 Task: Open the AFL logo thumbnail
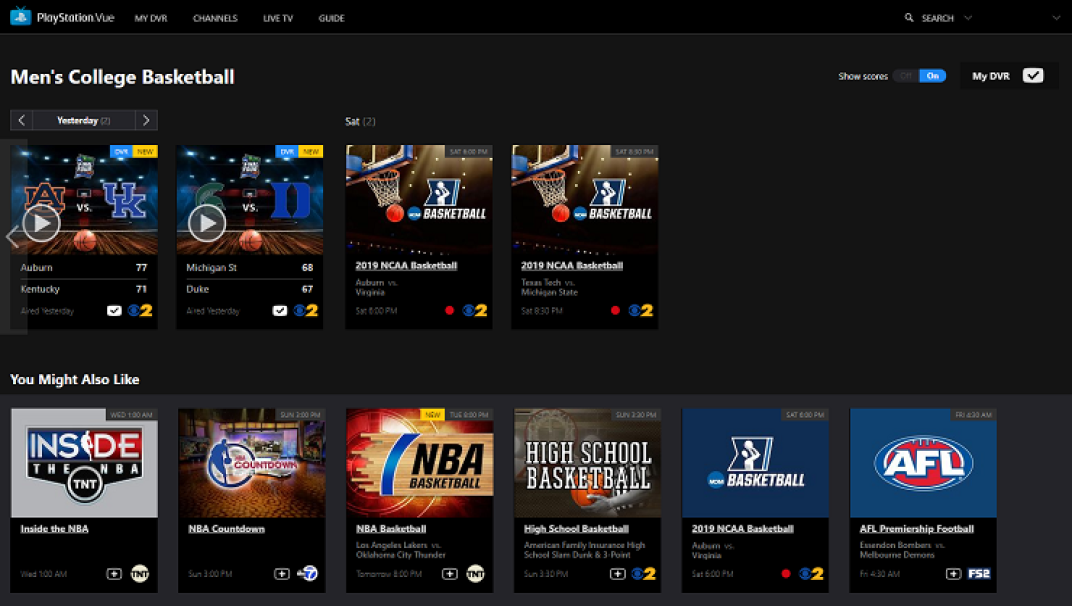(923, 463)
